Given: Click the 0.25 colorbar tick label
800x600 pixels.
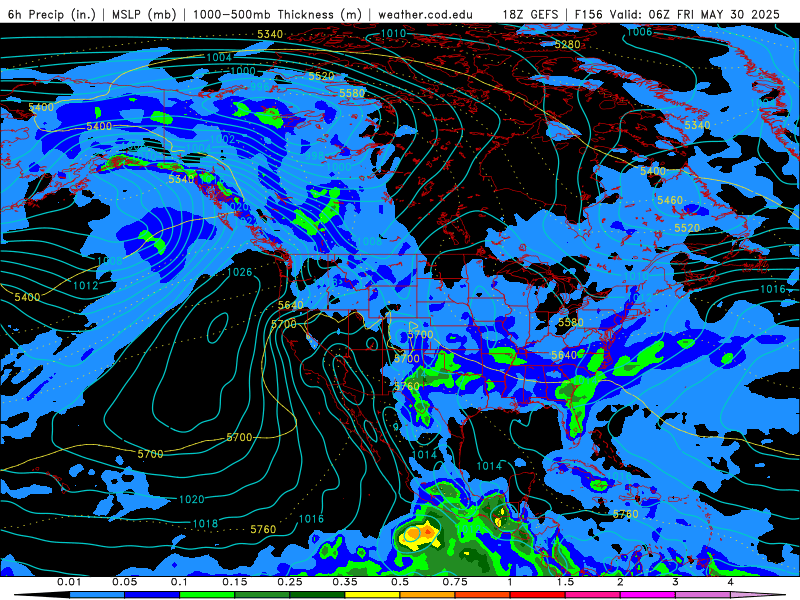Looking at the screenshot, I should tap(290, 582).
